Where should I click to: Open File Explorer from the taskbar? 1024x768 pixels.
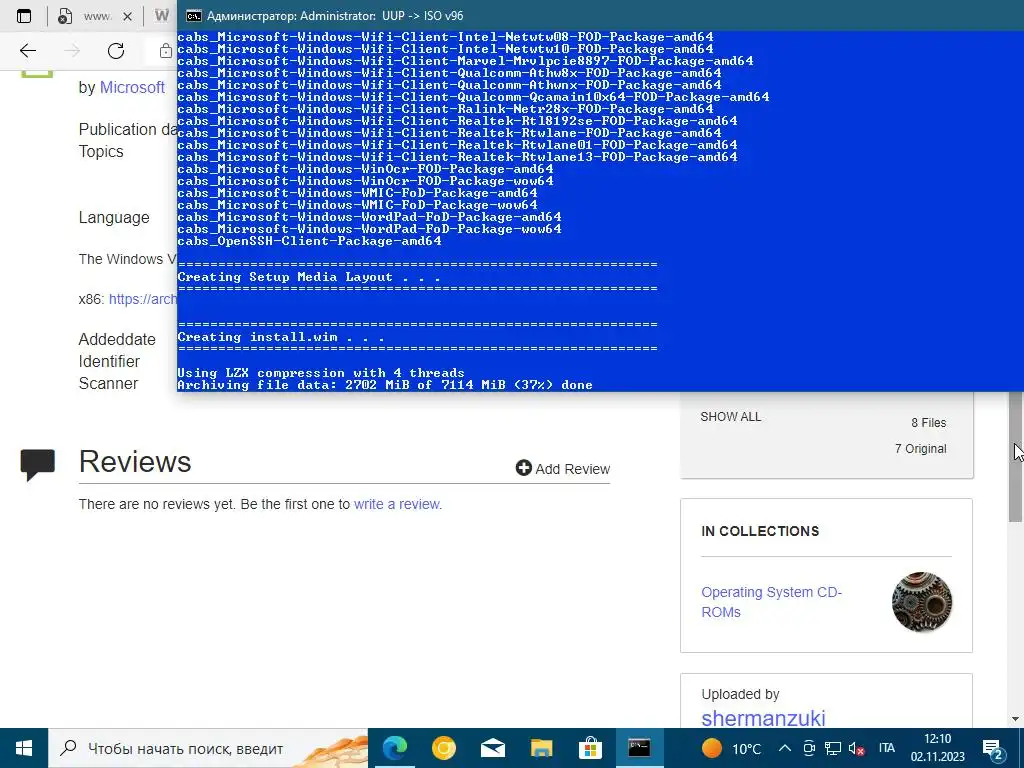tap(541, 748)
